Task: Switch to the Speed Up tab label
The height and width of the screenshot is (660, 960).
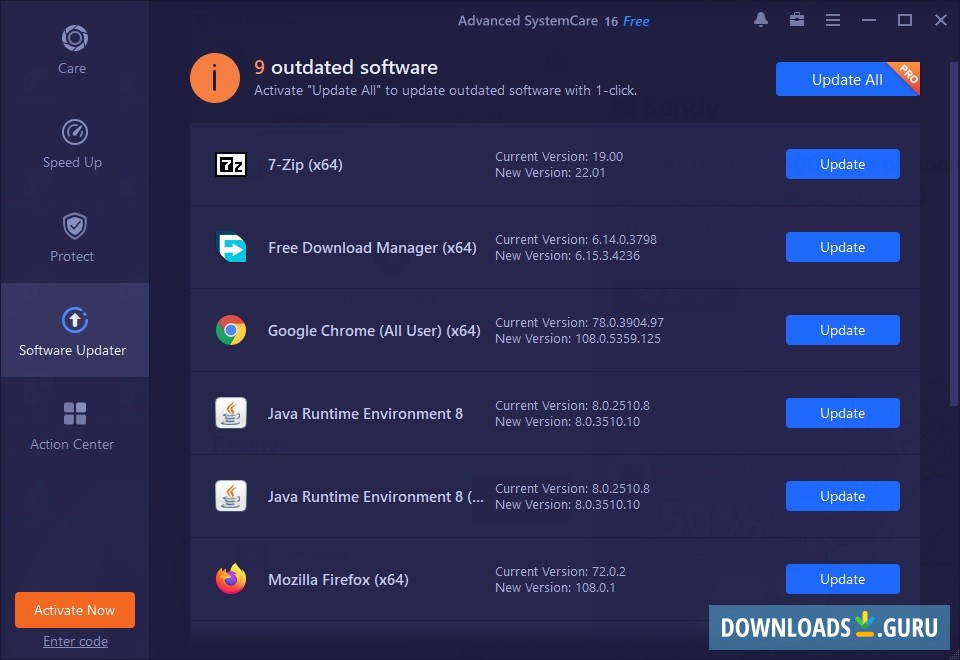Action: [72, 162]
